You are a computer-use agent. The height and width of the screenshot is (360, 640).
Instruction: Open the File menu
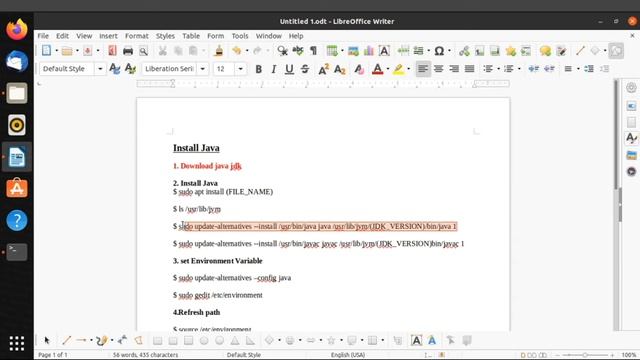click(x=43, y=36)
